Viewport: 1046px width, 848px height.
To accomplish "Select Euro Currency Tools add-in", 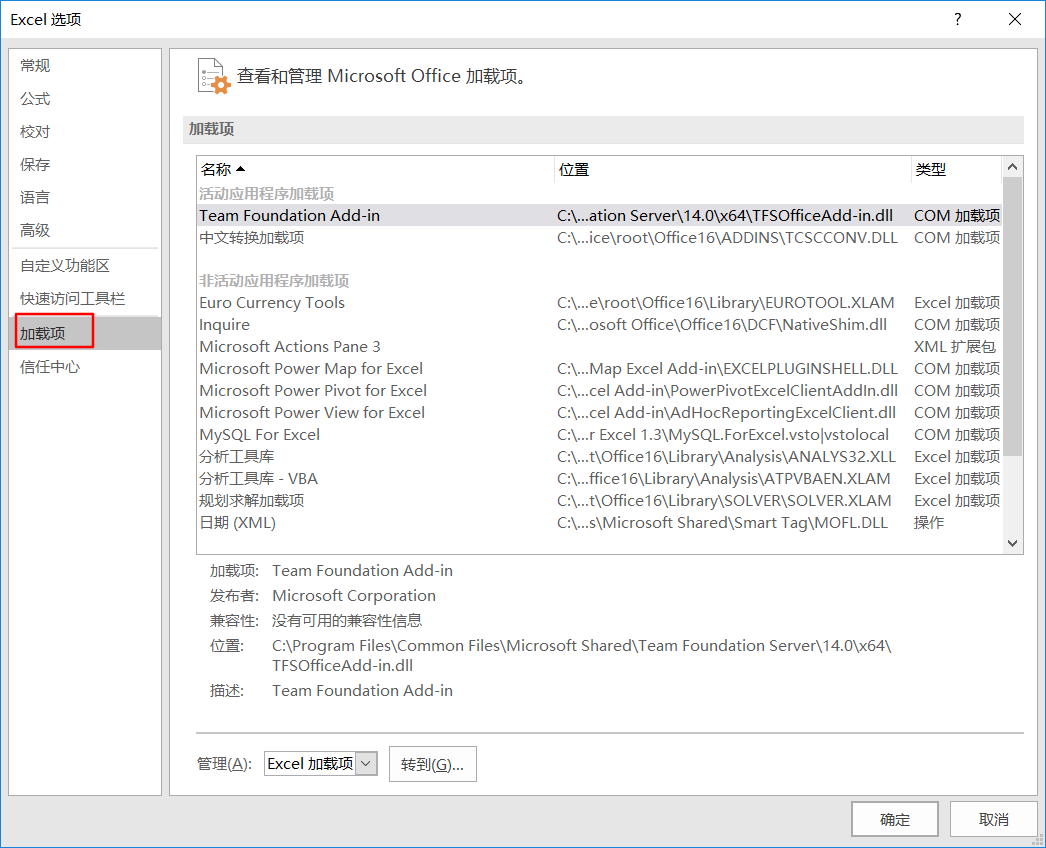I will click(x=600, y=302).
